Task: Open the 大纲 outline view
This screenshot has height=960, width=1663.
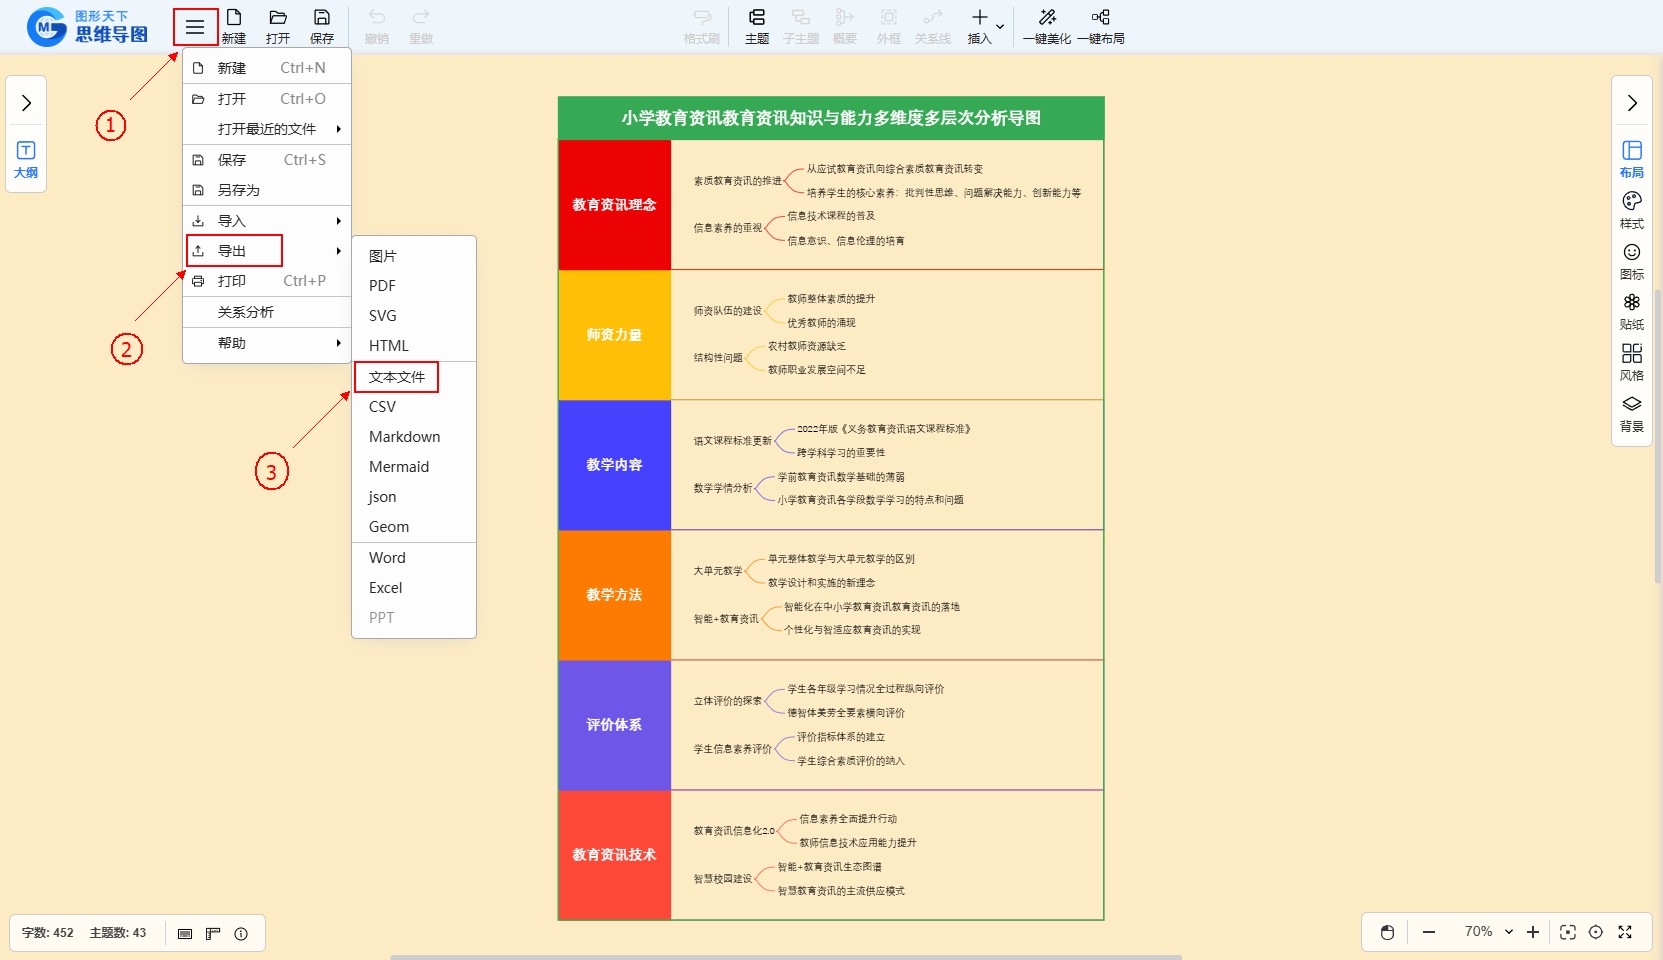Action: (26, 159)
